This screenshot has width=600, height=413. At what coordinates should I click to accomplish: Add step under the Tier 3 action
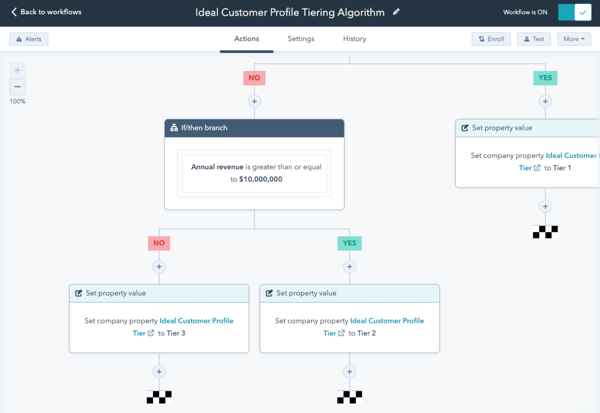tap(159, 372)
